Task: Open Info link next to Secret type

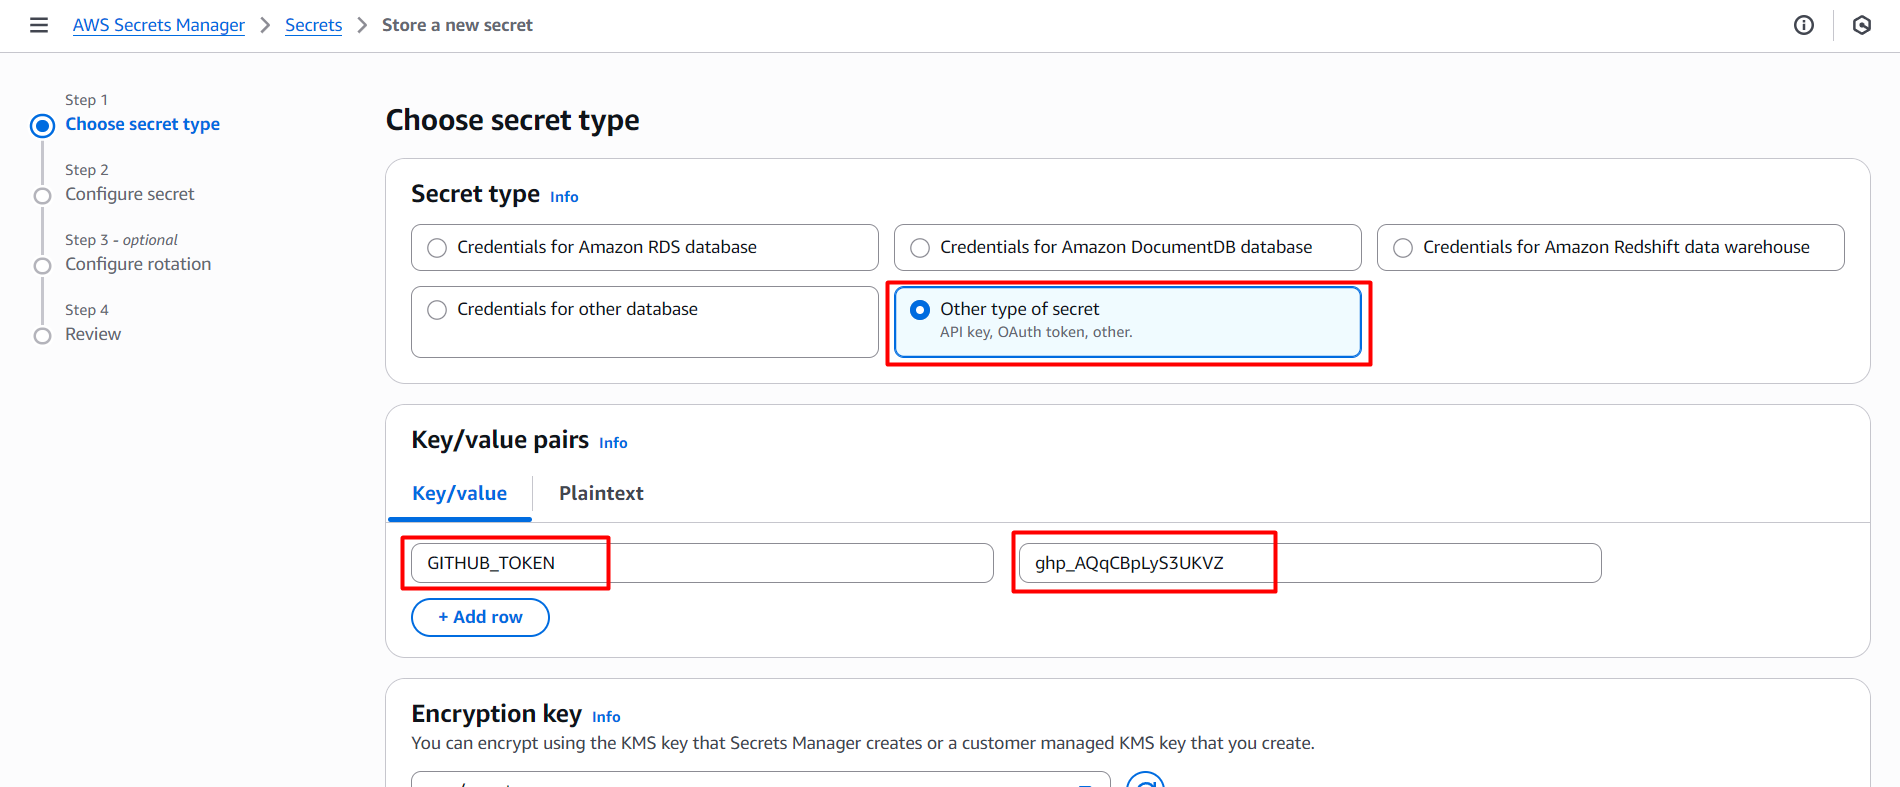Action: pyautogui.click(x=564, y=197)
